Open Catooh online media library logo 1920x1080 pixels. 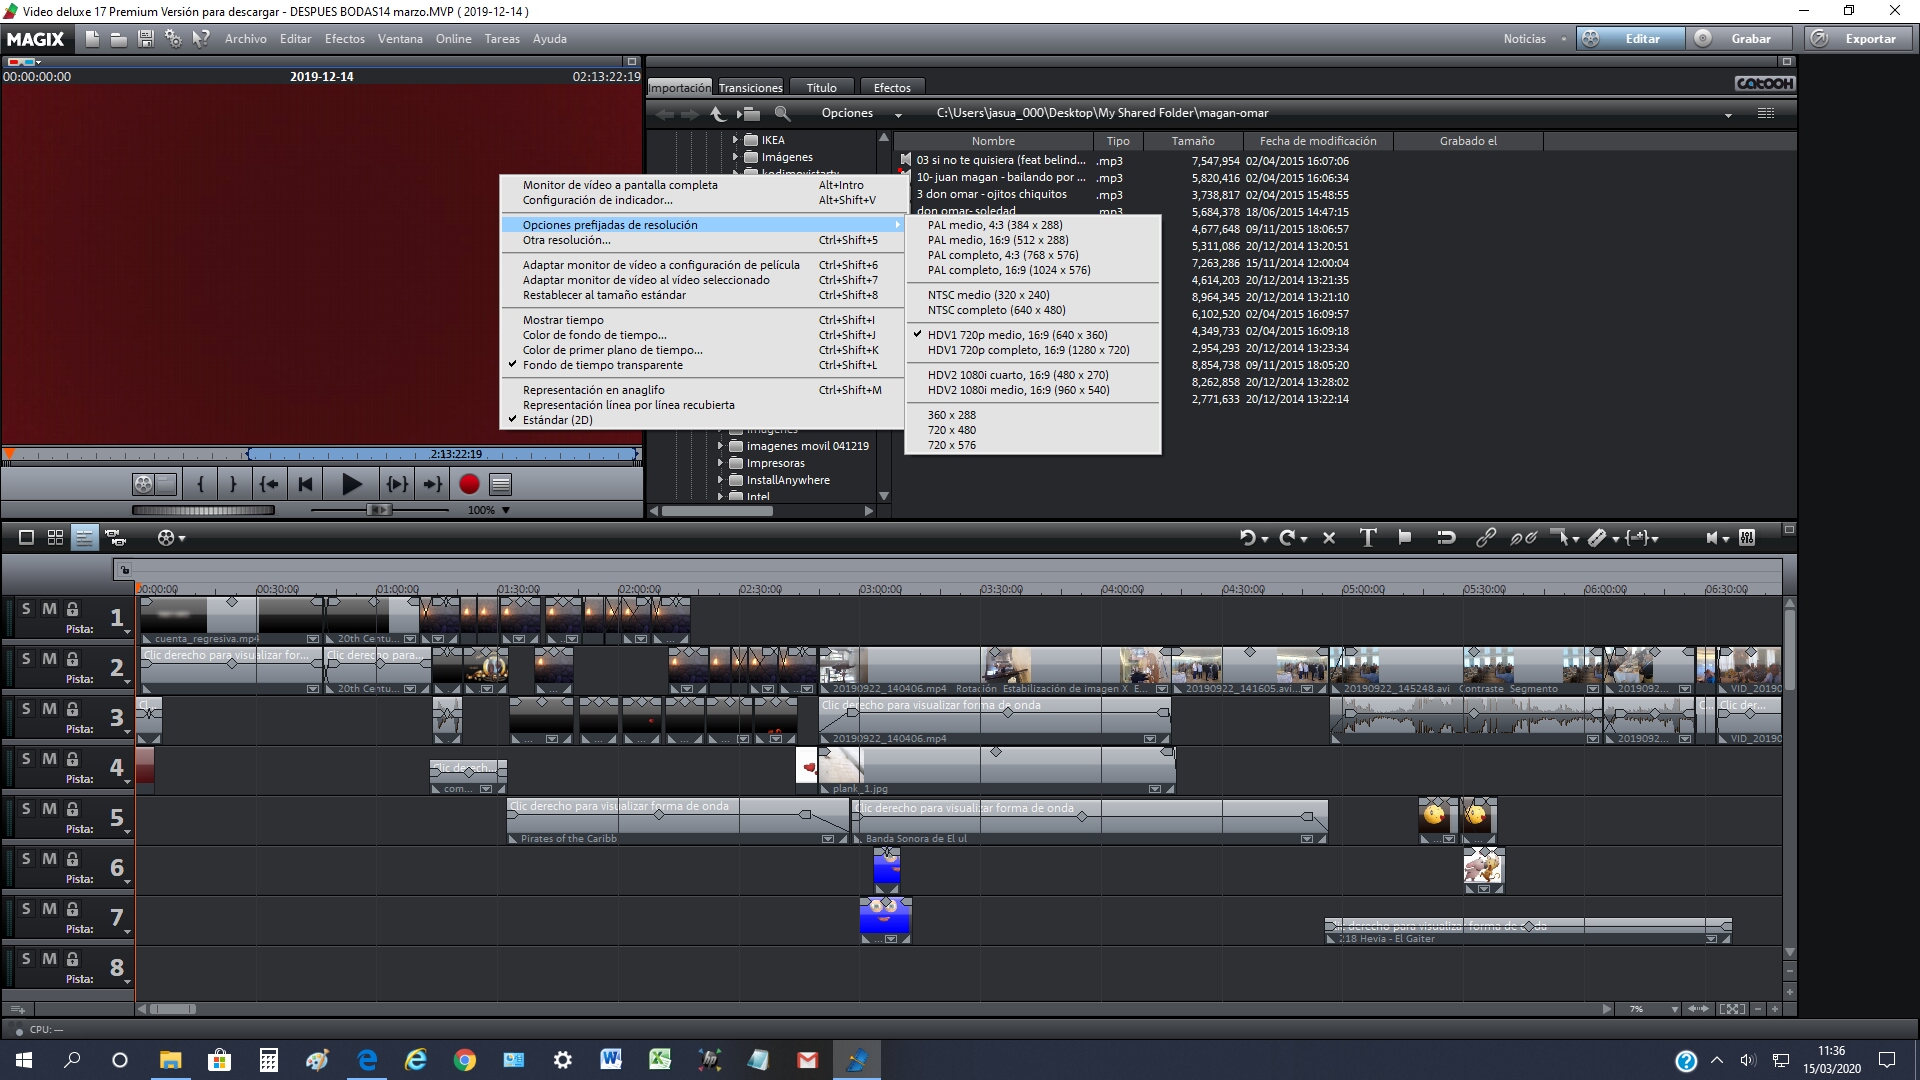(1765, 84)
